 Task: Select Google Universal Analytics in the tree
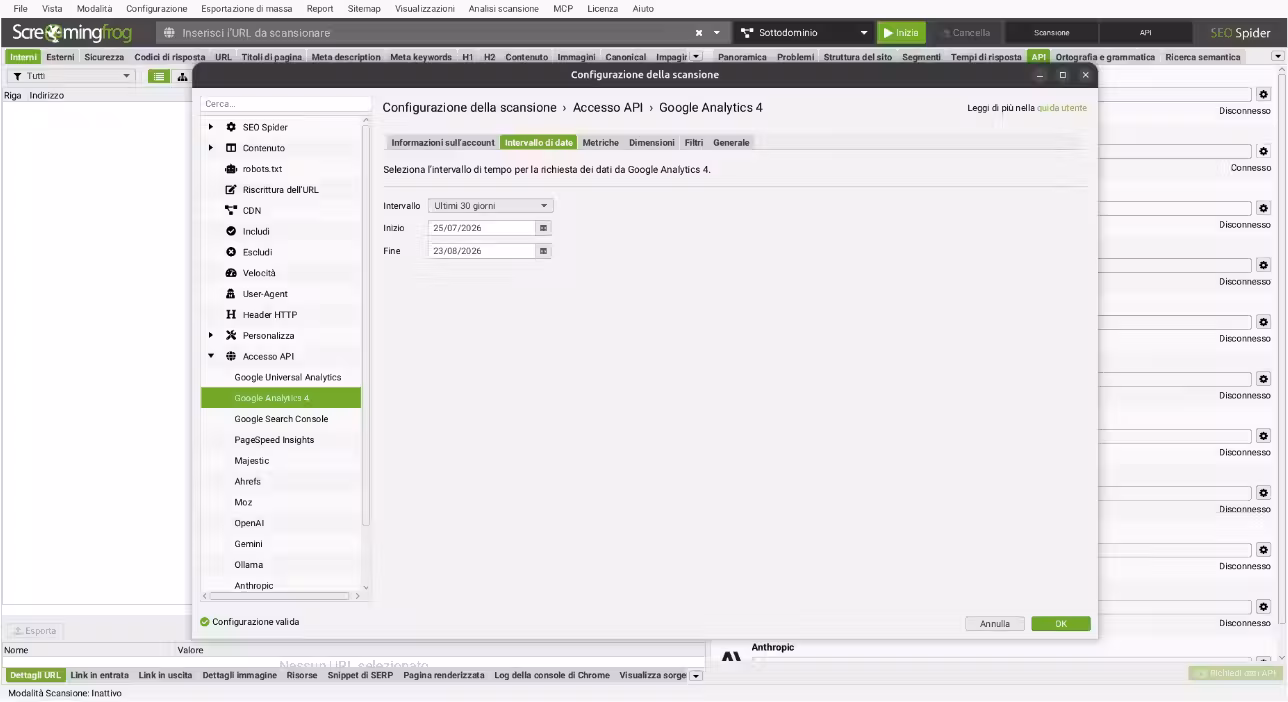pos(288,377)
